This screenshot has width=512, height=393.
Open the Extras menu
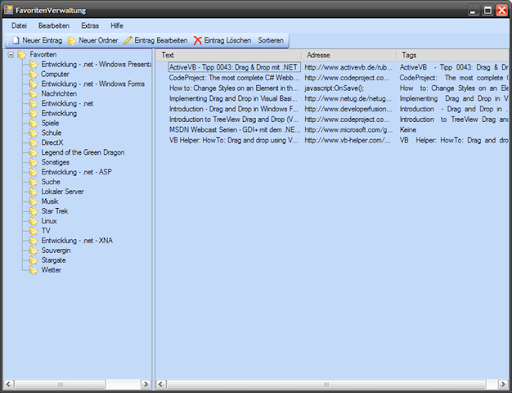(x=90, y=26)
